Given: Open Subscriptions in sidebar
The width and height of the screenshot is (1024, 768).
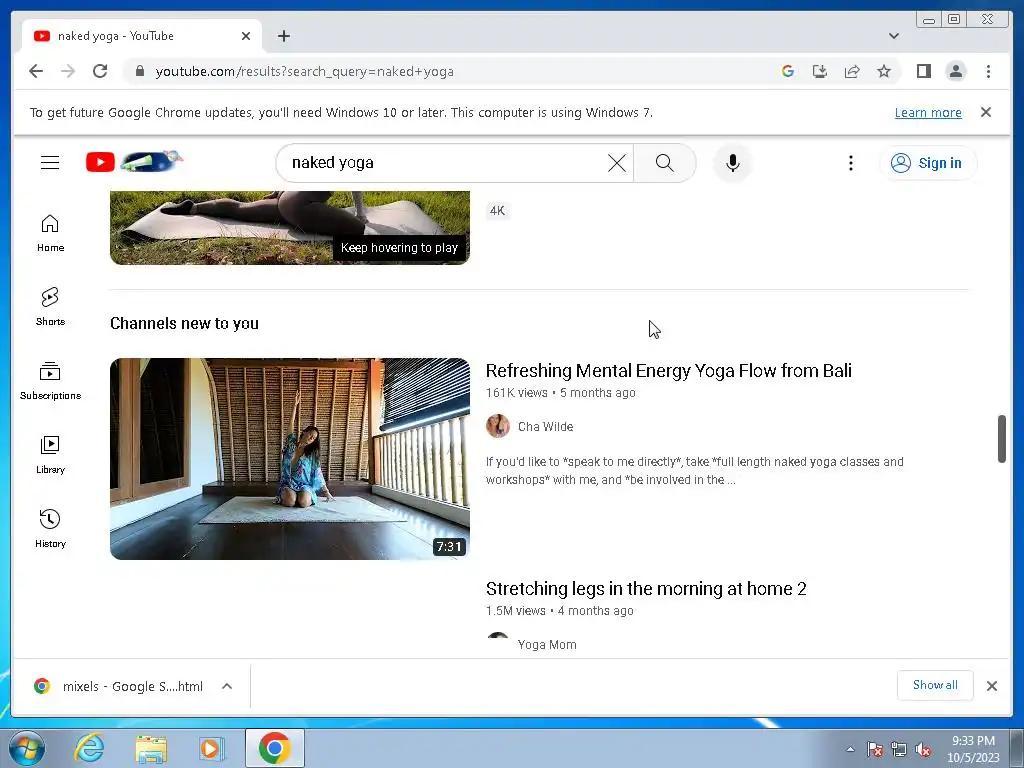Looking at the screenshot, I should pyautogui.click(x=50, y=381).
